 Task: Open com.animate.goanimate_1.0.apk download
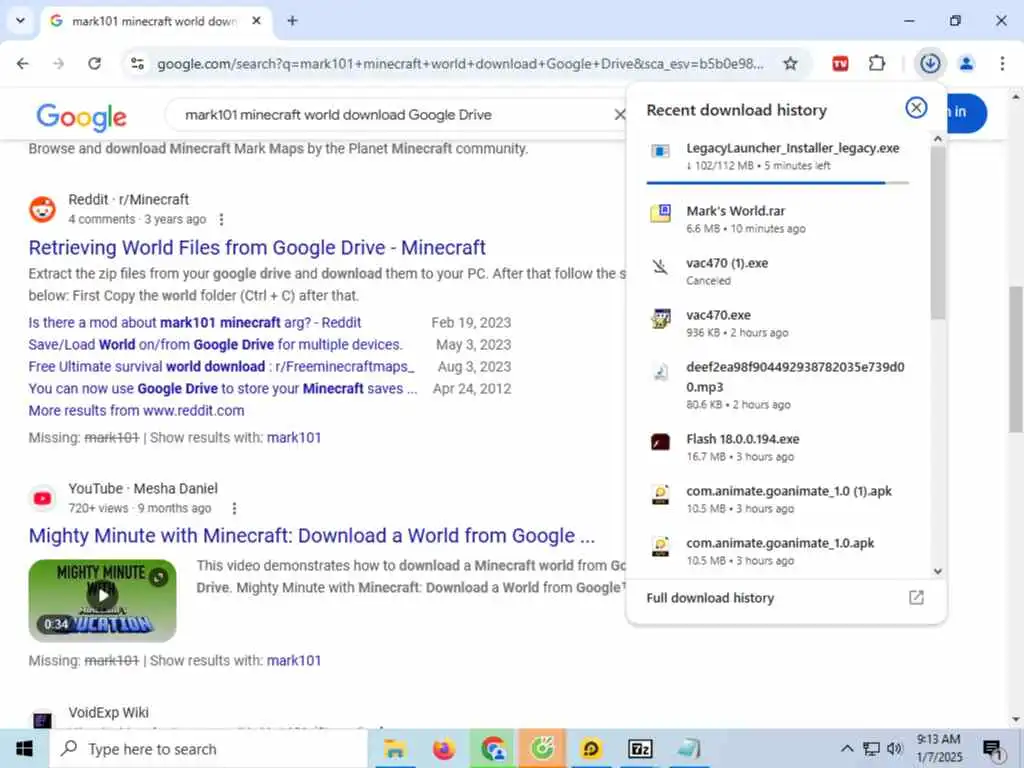tap(778, 551)
